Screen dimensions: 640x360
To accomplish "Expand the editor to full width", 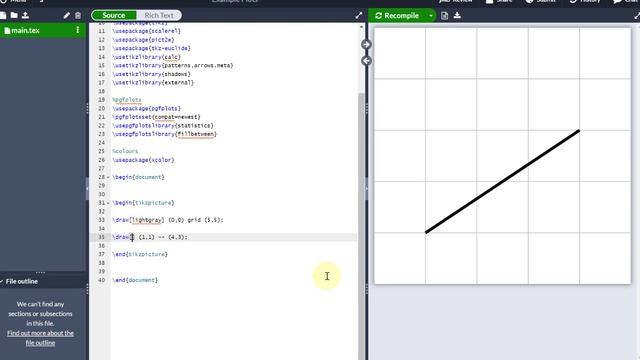I will 359,16.
